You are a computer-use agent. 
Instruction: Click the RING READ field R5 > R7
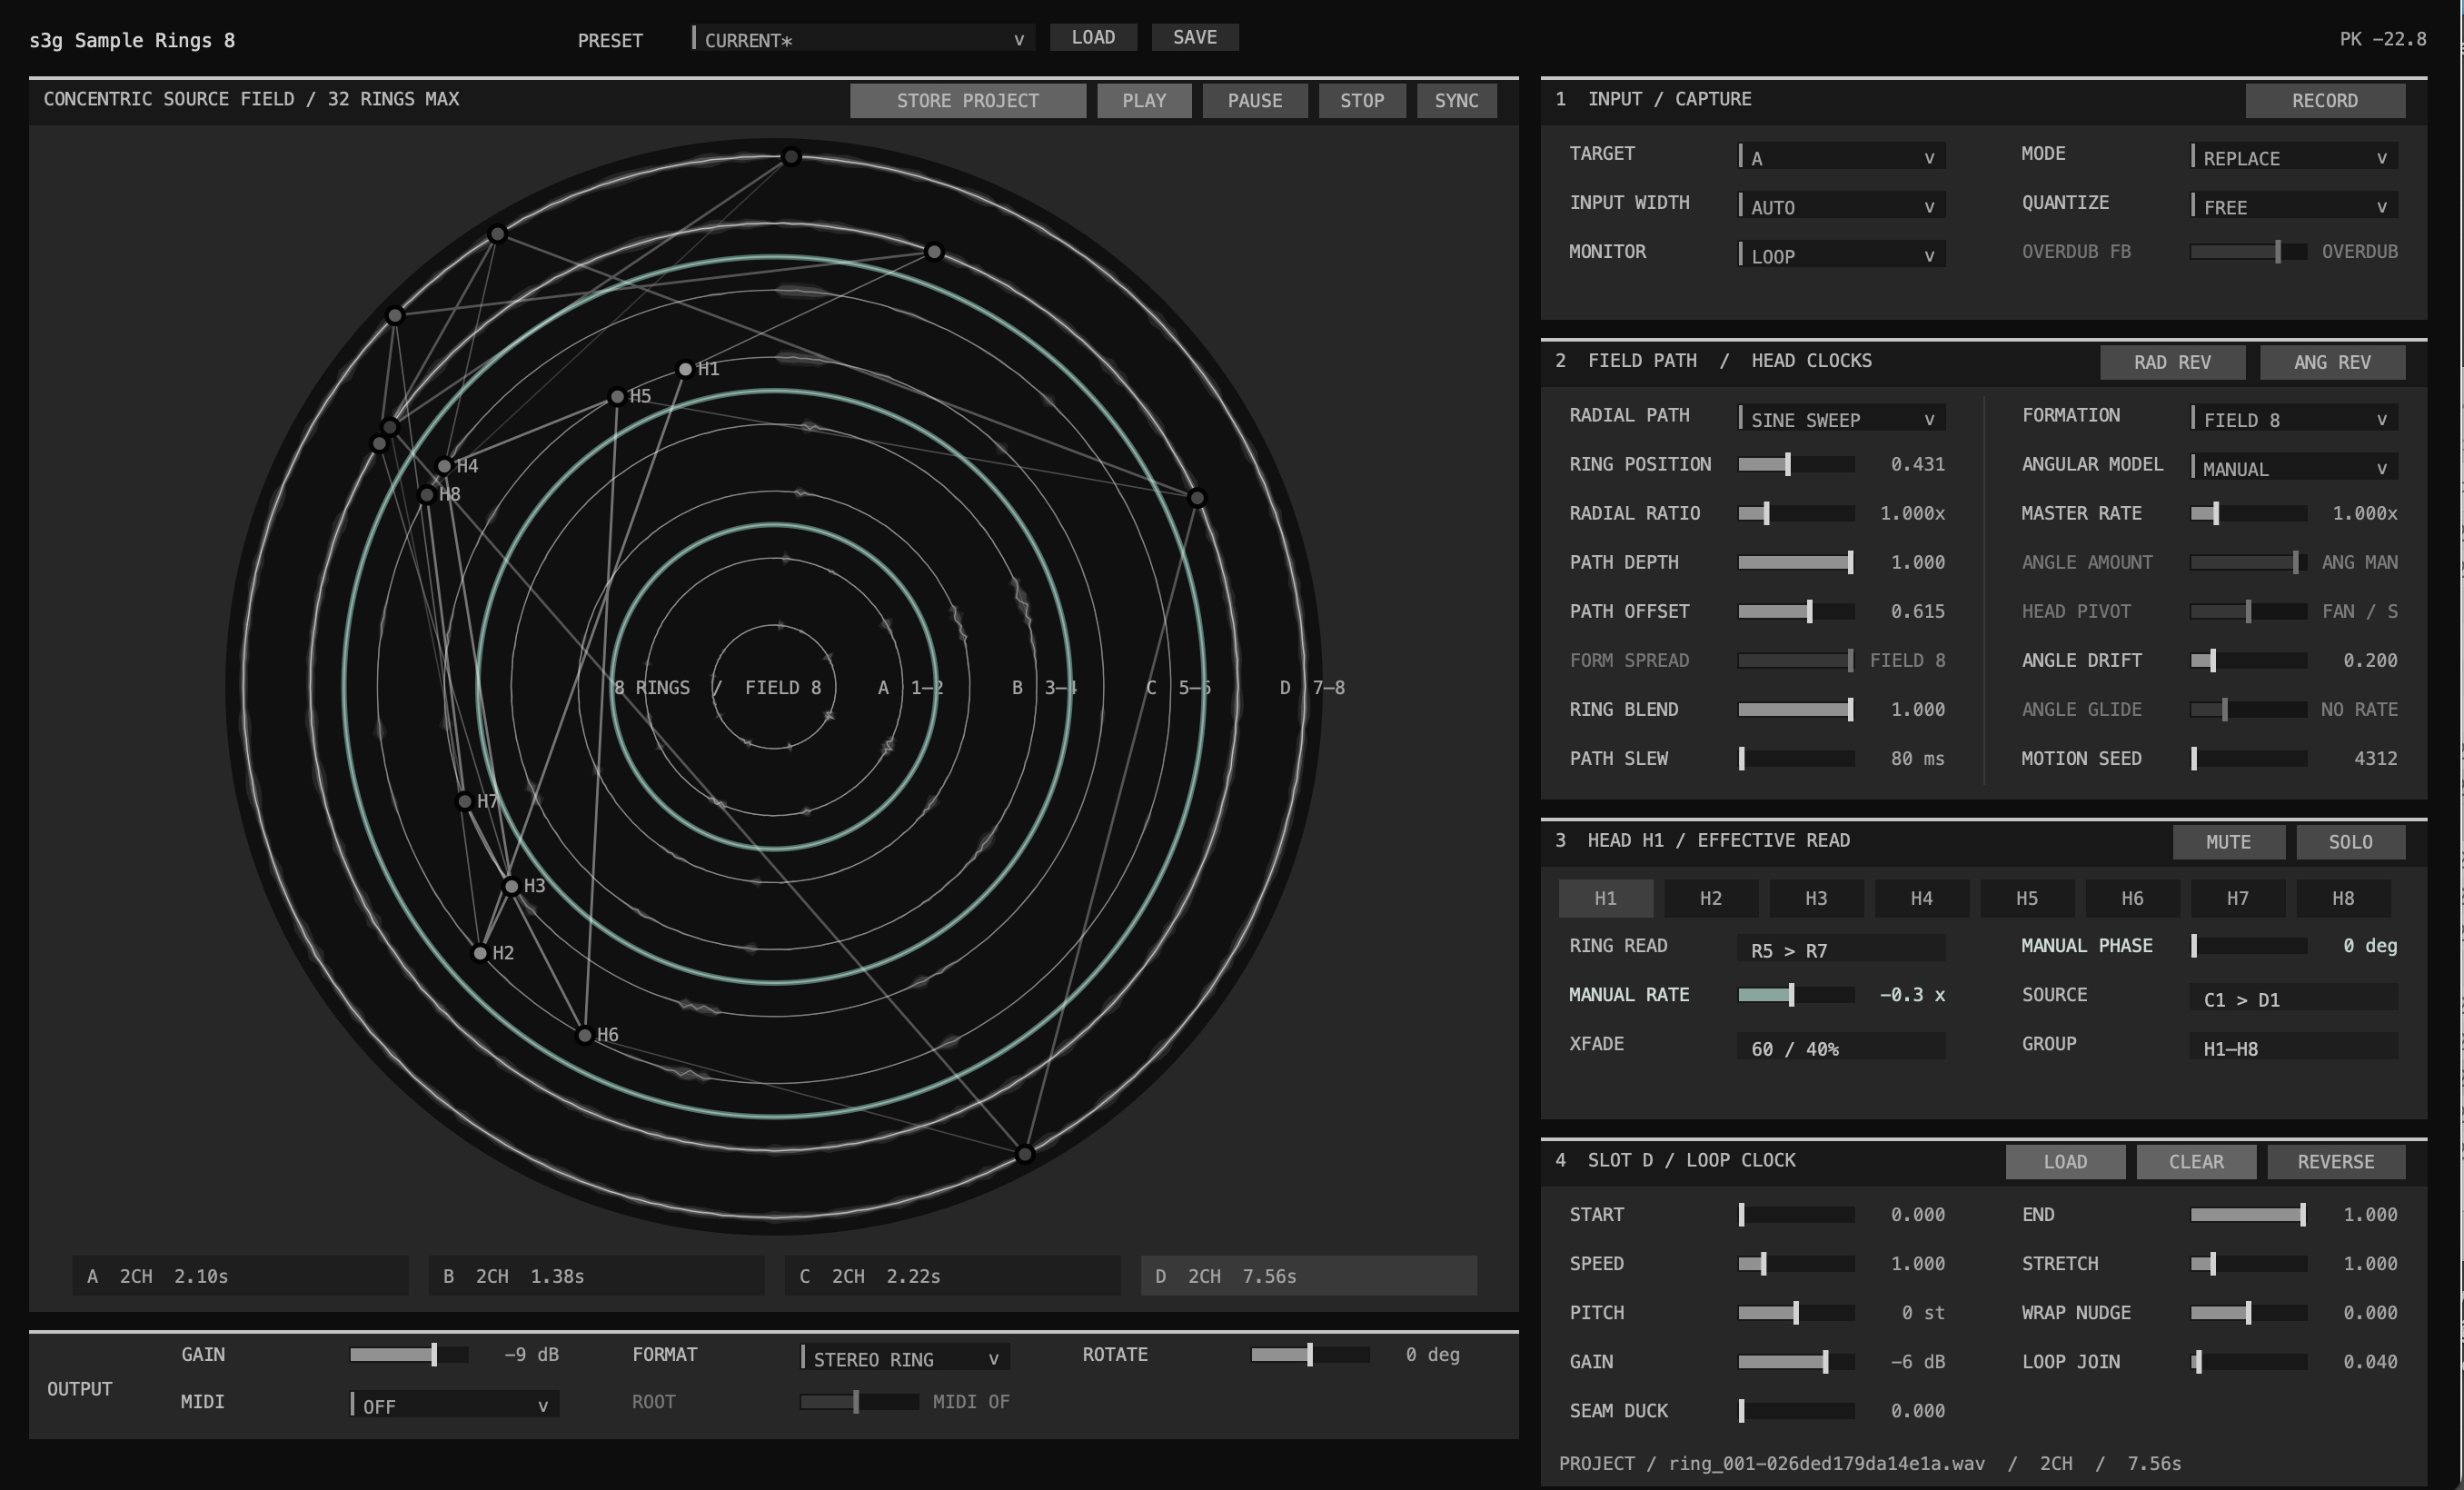click(1841, 949)
